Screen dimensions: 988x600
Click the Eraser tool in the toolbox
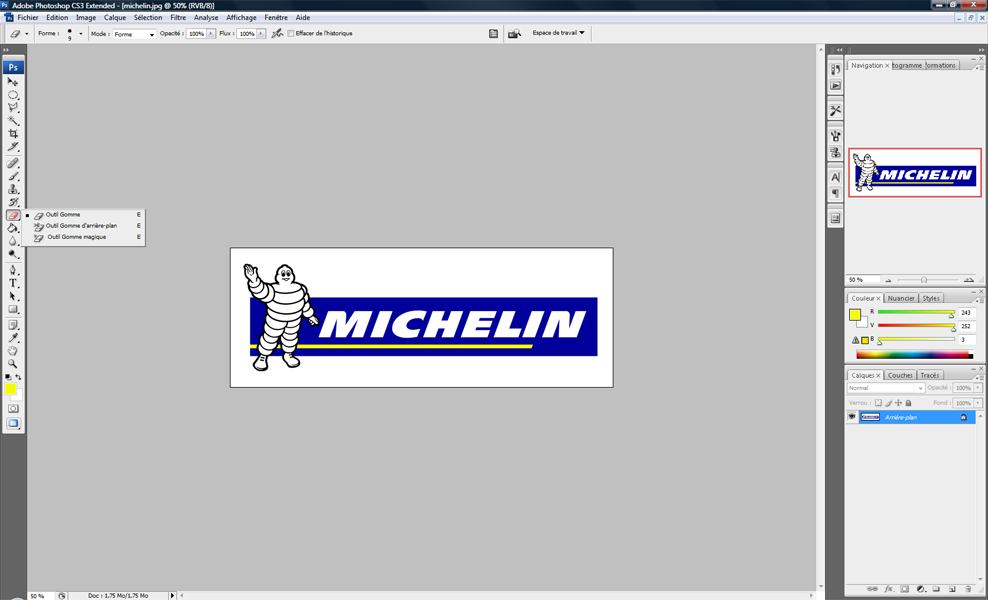pos(13,216)
